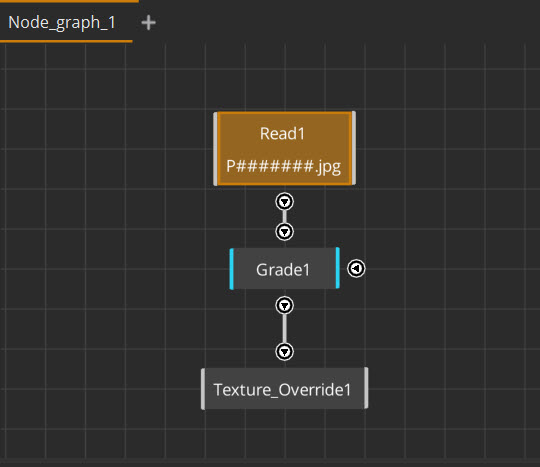Click the output port below Grade1

coord(284,305)
